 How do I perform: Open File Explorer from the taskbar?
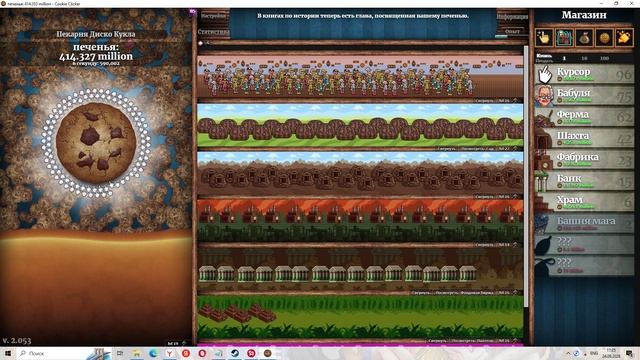pos(136,353)
